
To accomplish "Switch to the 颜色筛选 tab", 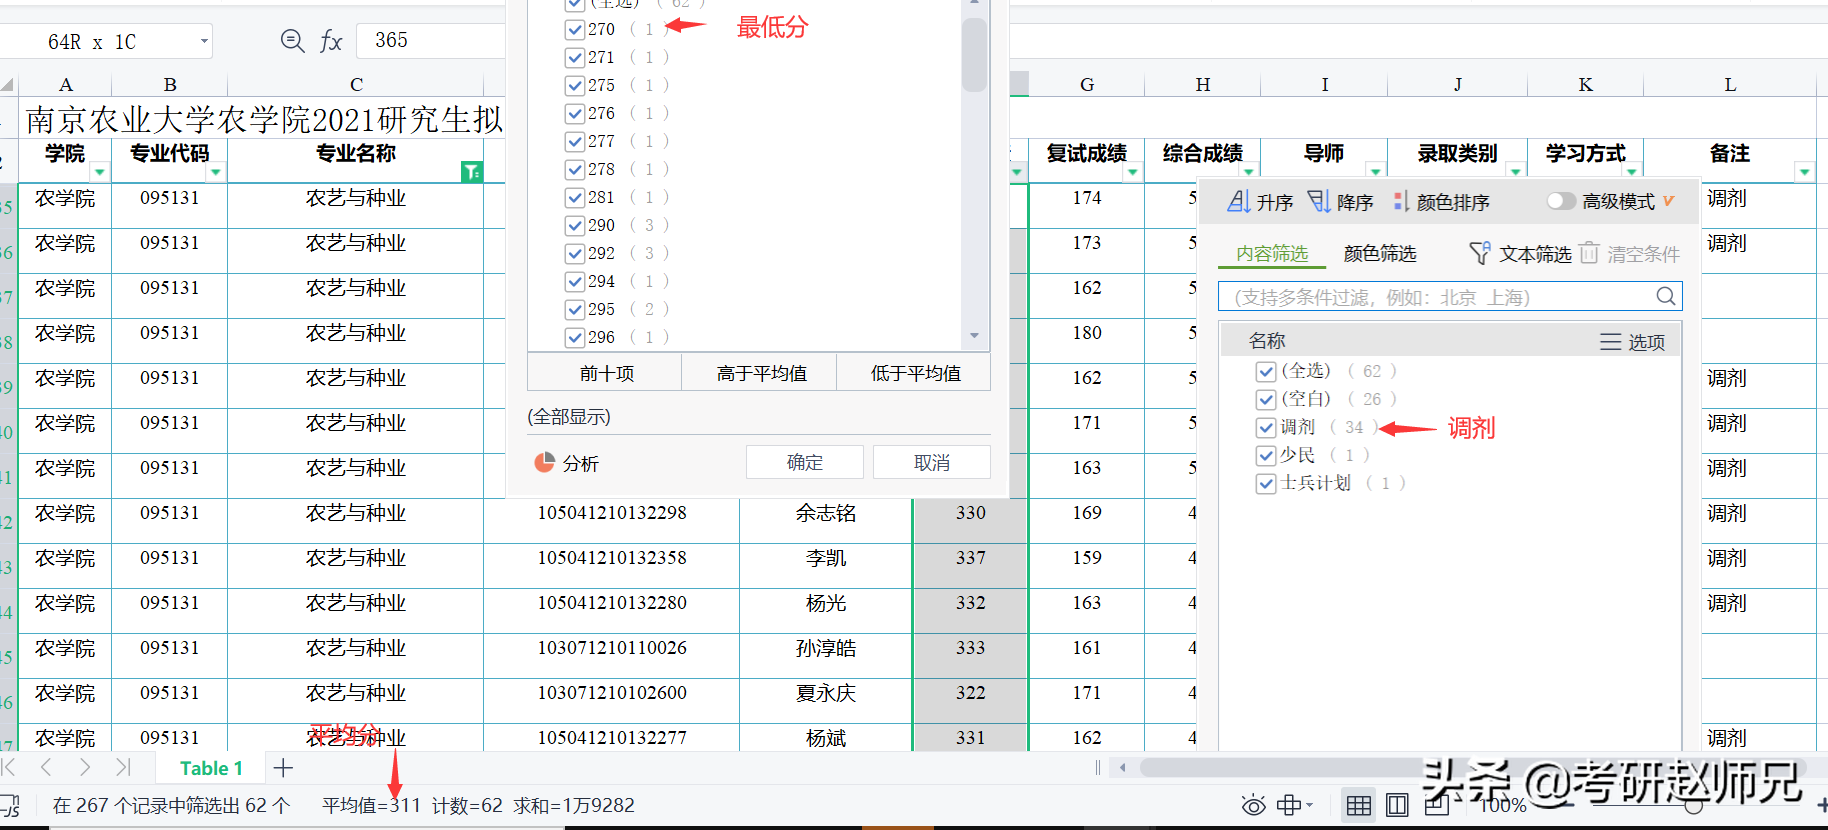I will pos(1380,254).
